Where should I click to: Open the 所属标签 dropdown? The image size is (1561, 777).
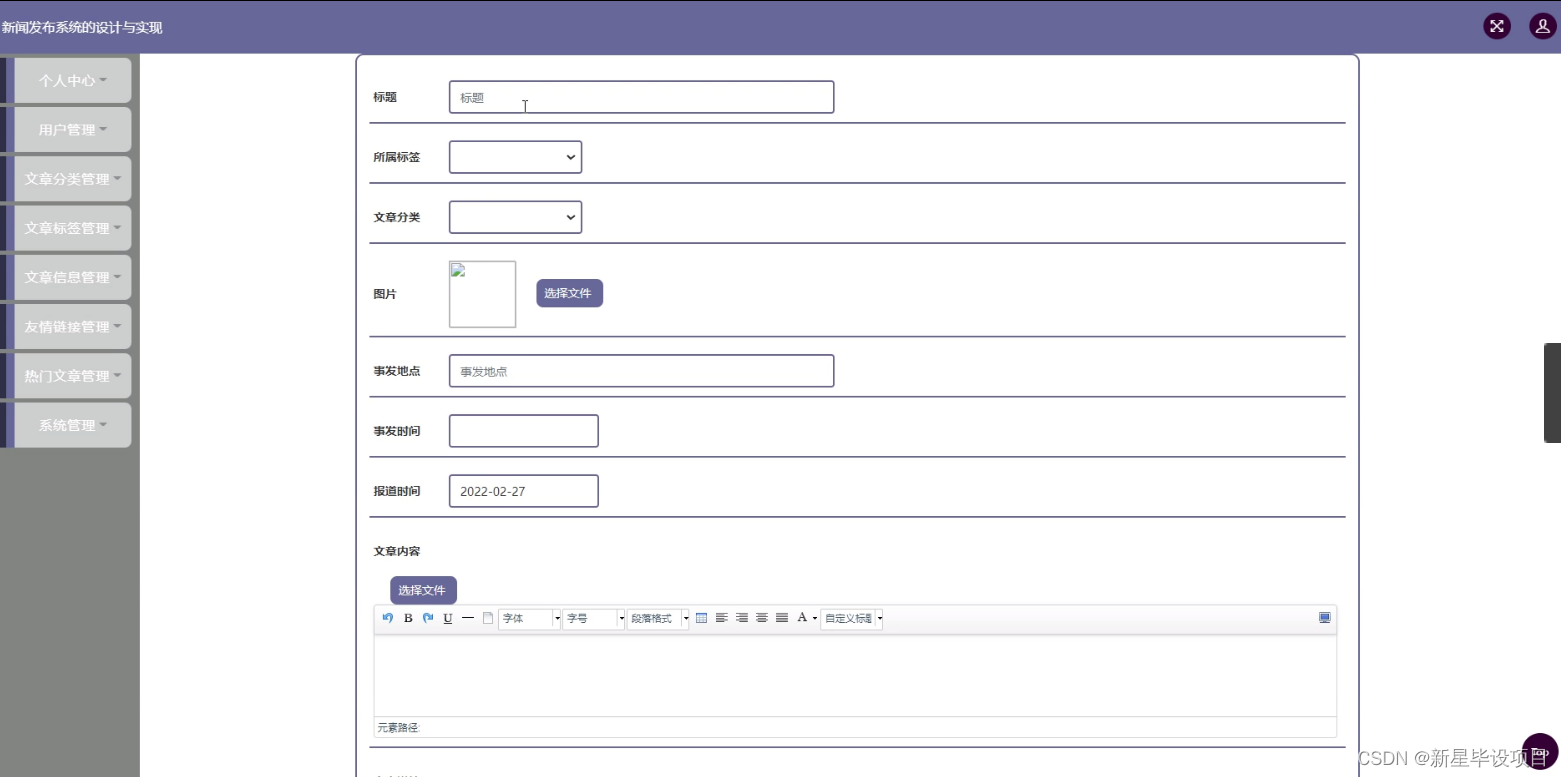[x=515, y=157]
